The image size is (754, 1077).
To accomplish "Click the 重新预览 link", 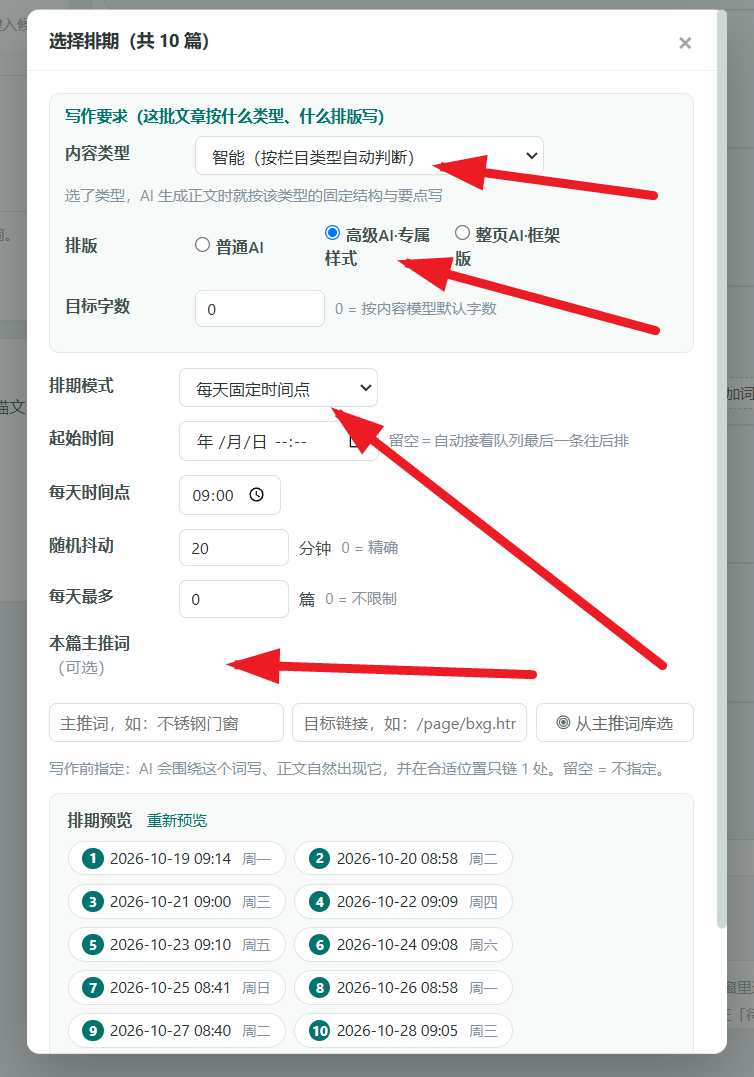I will 176,820.
